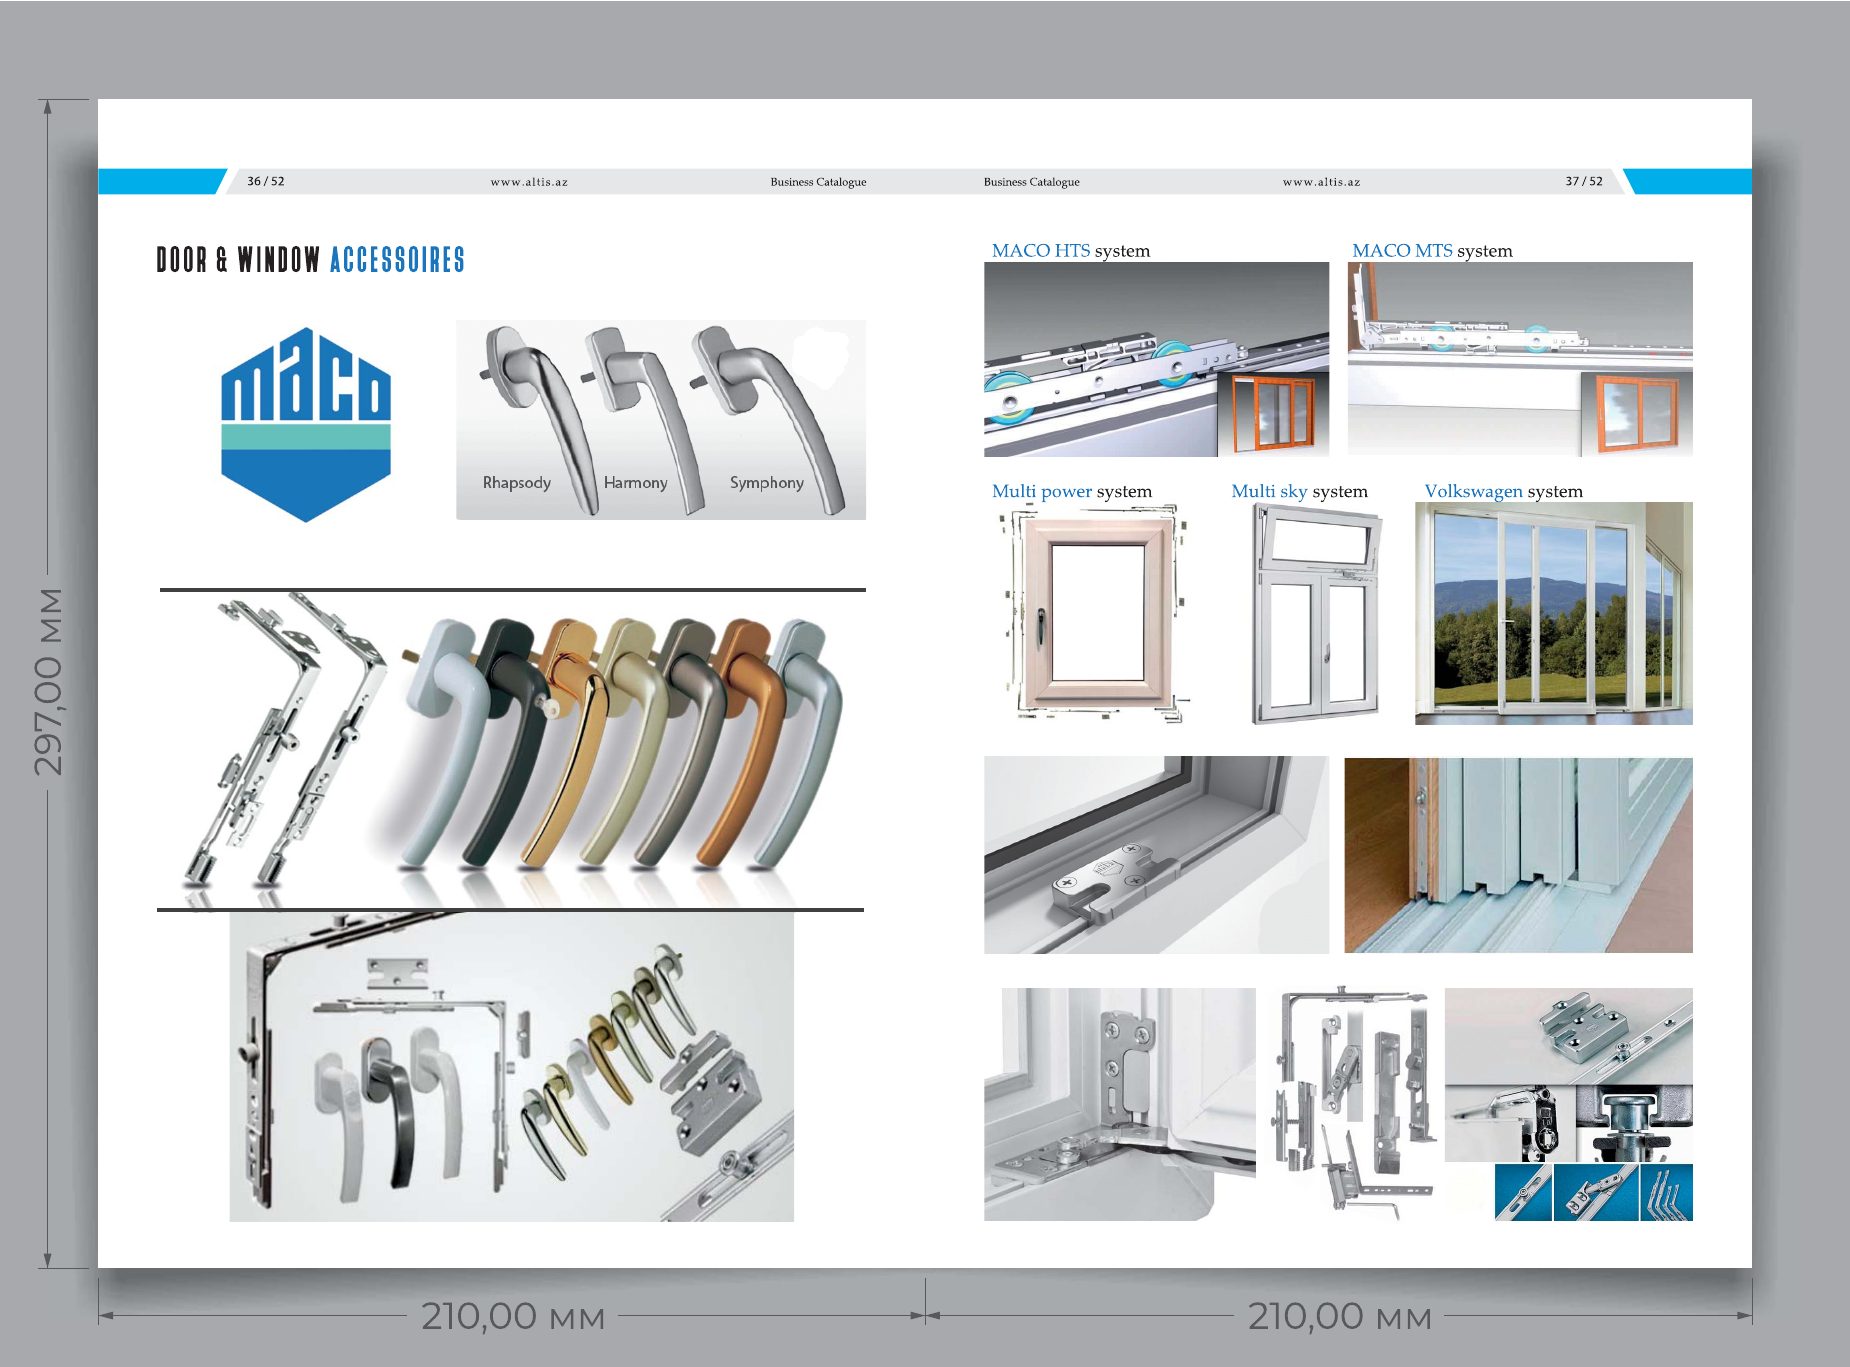Select the "36 / 52" page number
The height and width of the screenshot is (1367, 1850).
tap(266, 181)
